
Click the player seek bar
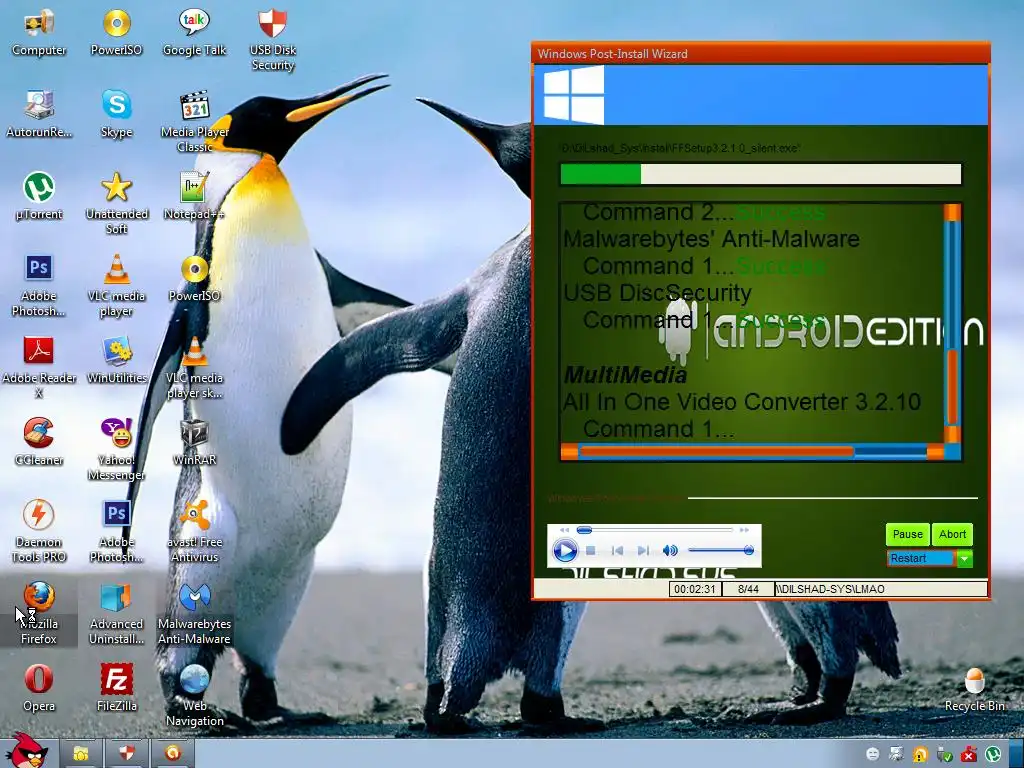[x=654, y=530]
